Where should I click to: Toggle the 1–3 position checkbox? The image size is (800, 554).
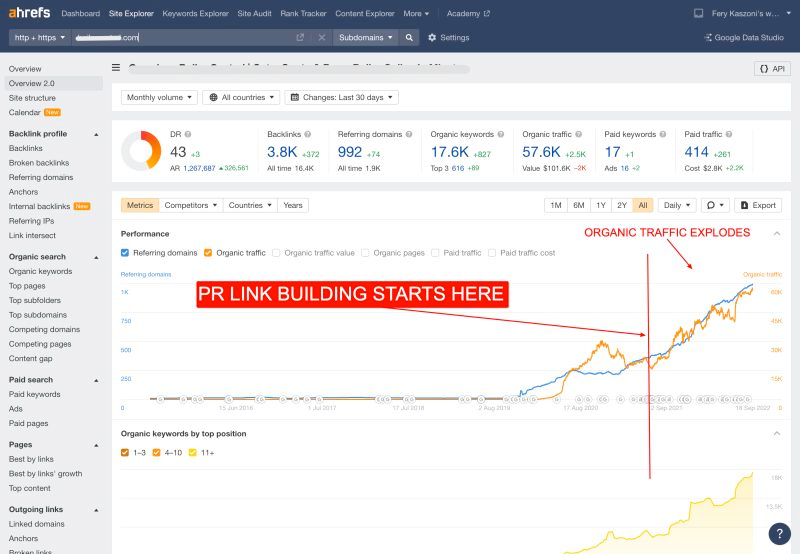(x=125, y=452)
